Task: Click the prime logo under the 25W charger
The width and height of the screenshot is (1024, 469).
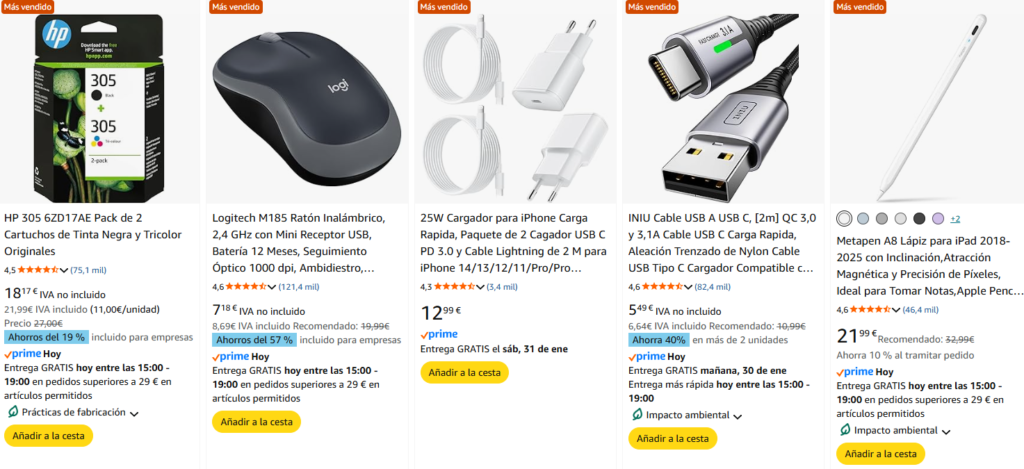Action: pos(439,334)
